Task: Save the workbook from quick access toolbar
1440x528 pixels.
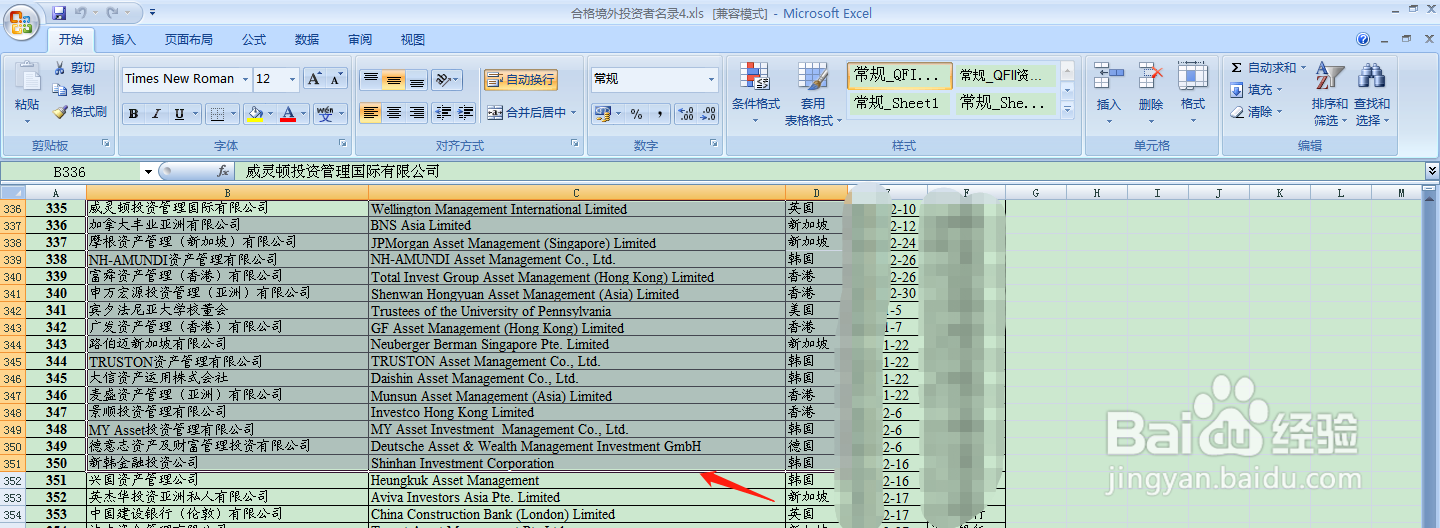Action: (x=59, y=13)
